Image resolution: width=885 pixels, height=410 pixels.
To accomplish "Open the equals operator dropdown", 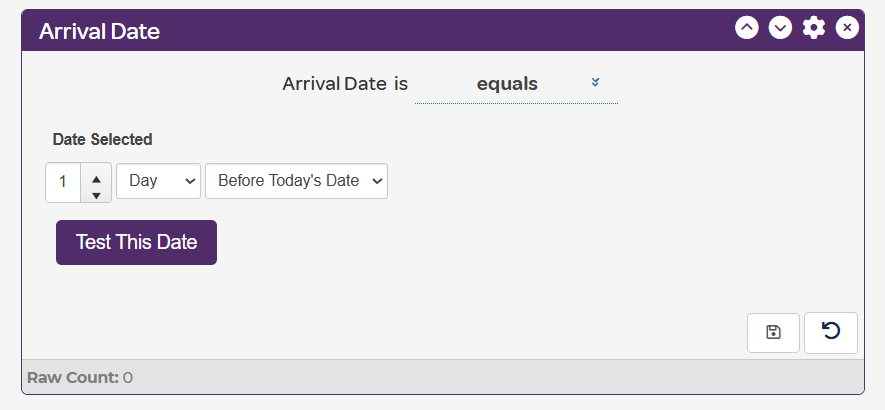I will (507, 85).
